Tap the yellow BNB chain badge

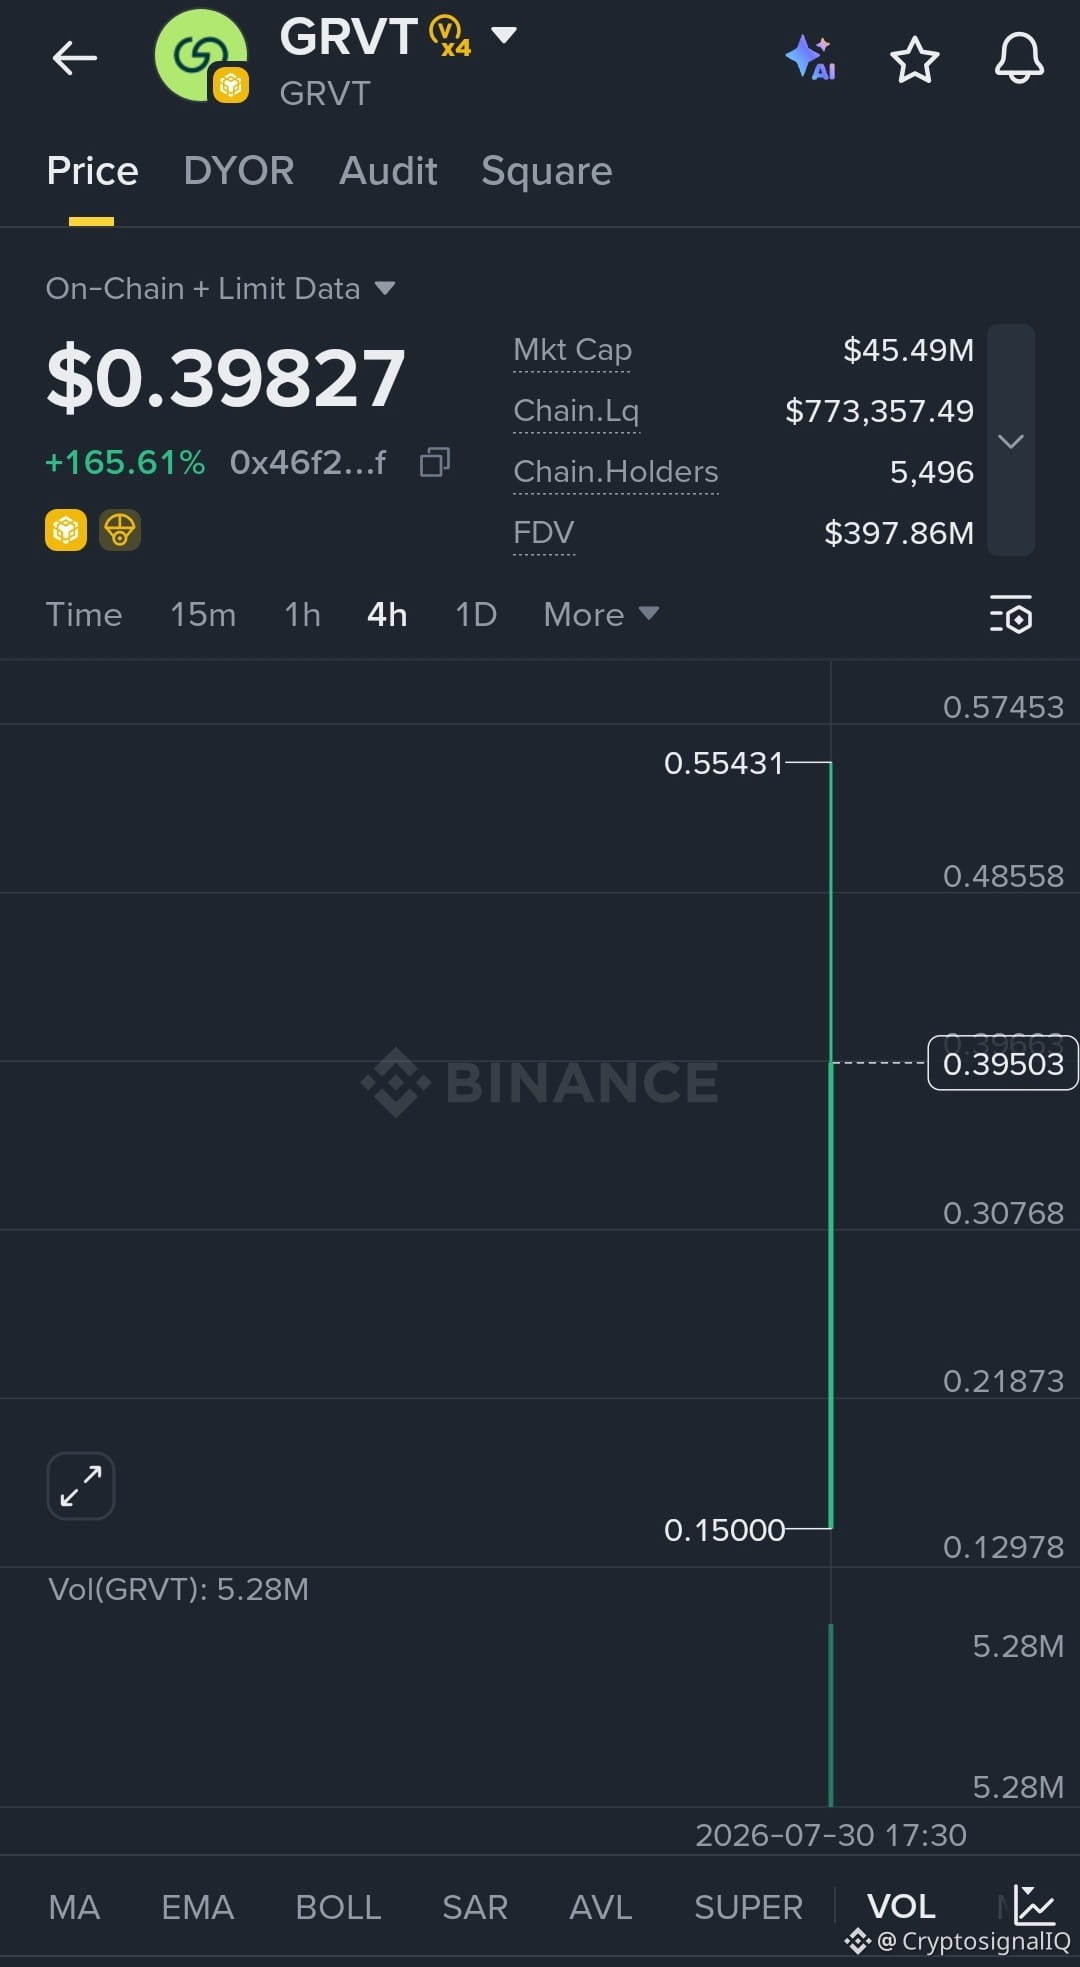click(66, 530)
